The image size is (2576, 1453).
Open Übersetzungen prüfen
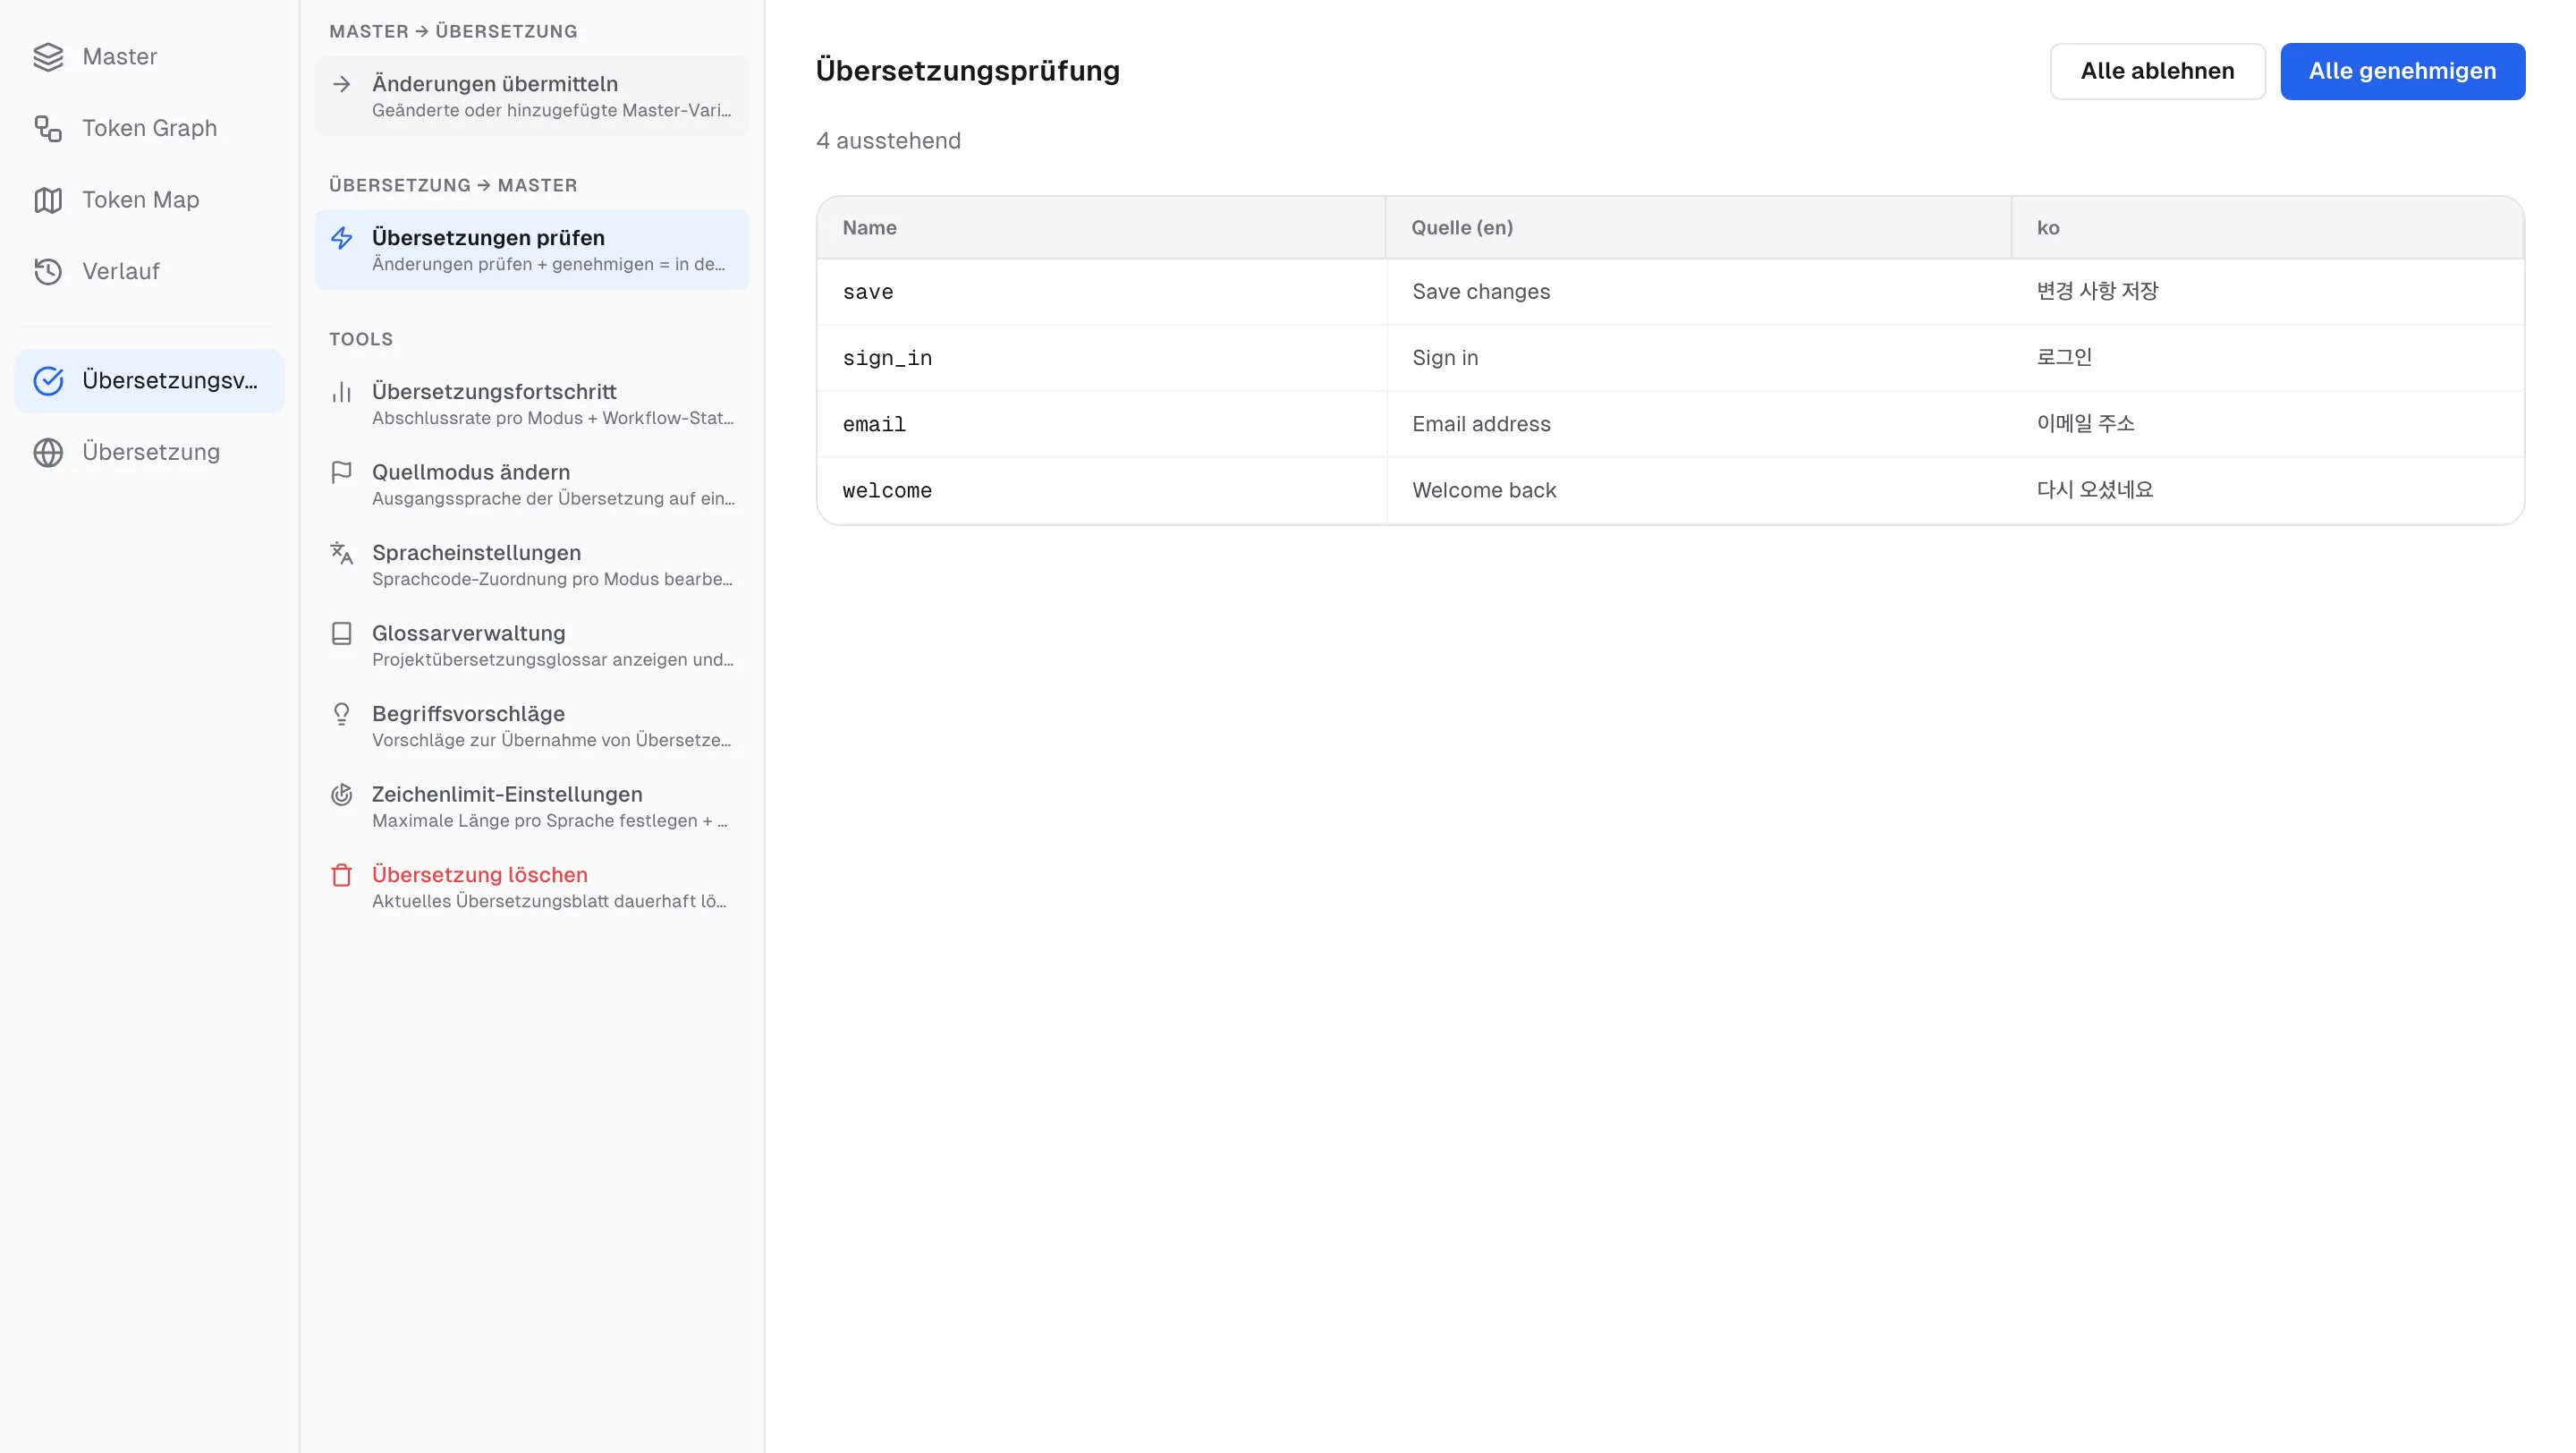coord(532,250)
